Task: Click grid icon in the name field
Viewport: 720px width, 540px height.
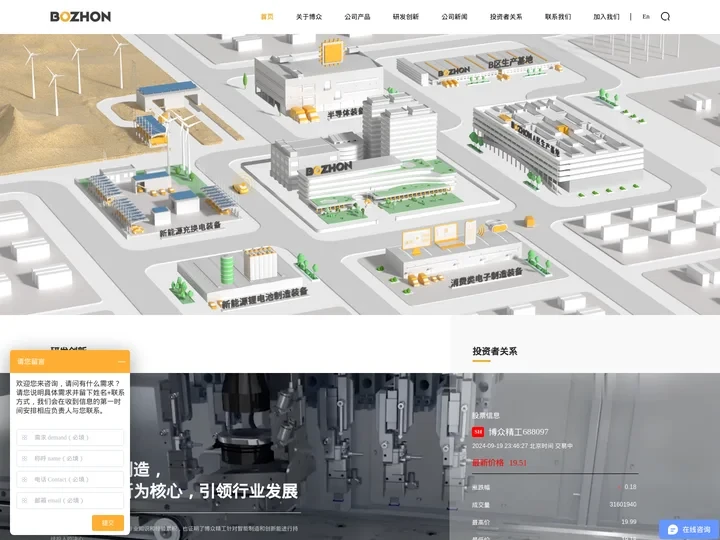Action: tap(24, 458)
